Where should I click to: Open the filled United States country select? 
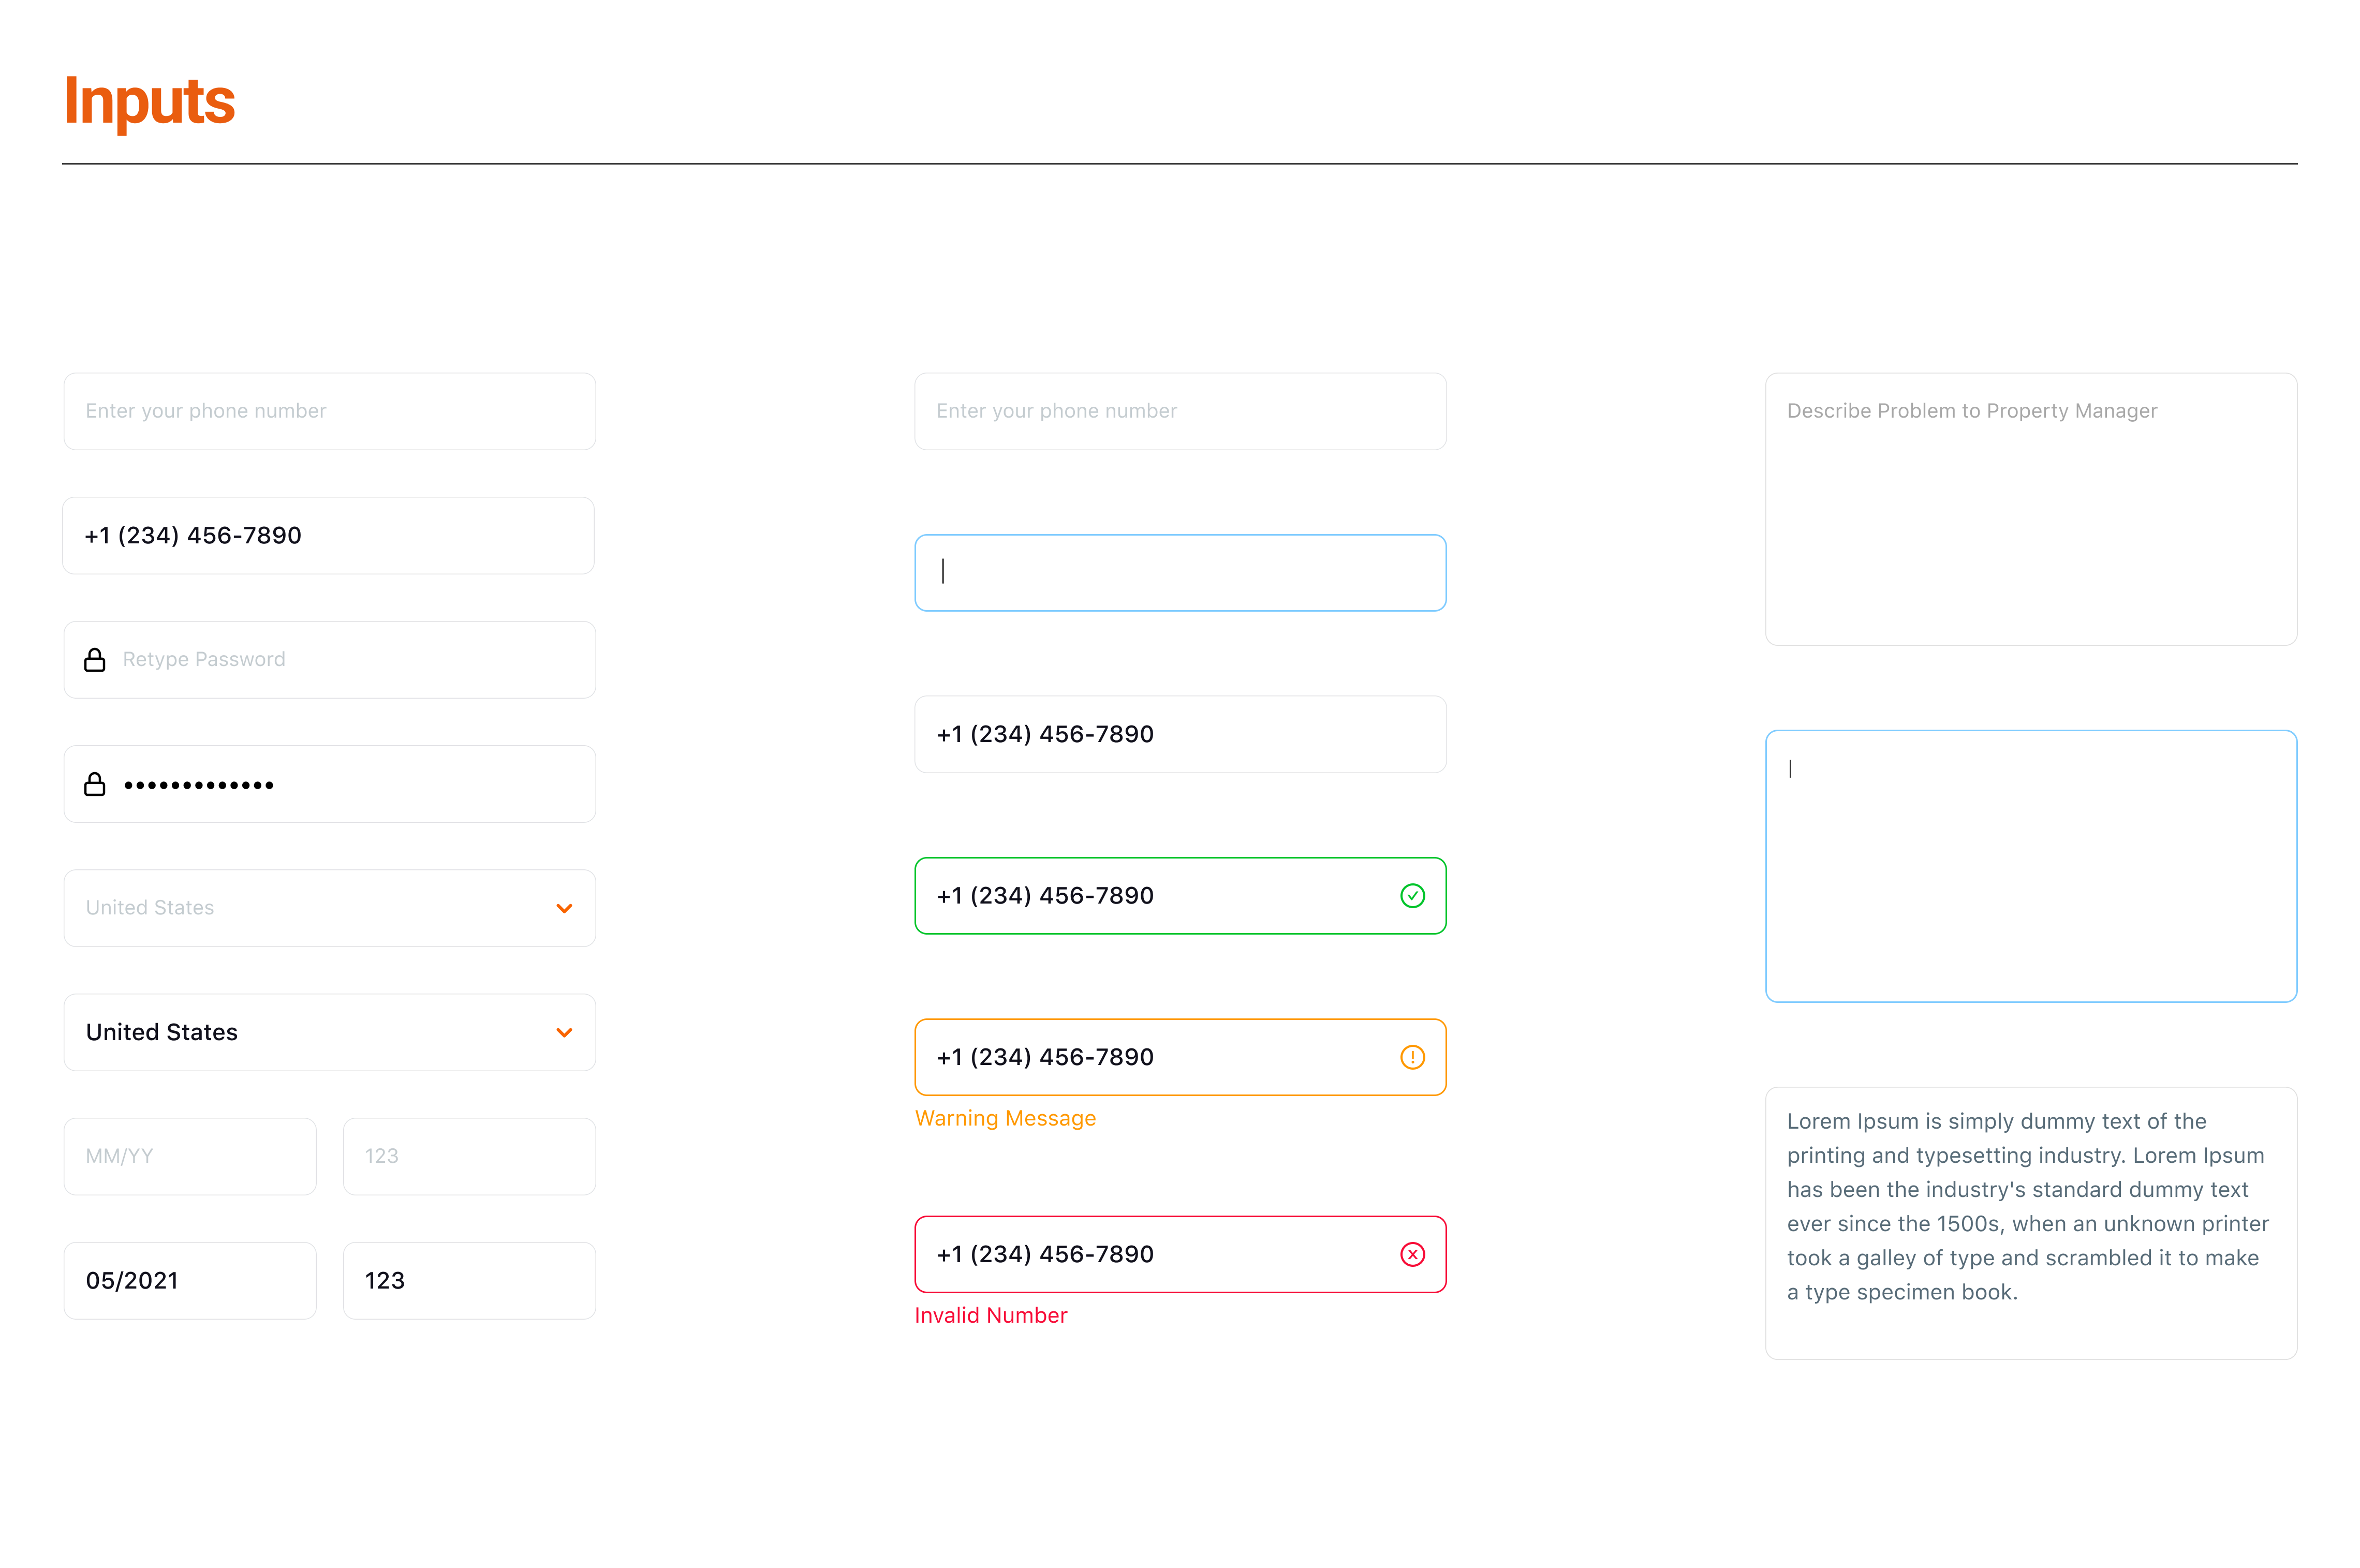(x=300, y=1032)
